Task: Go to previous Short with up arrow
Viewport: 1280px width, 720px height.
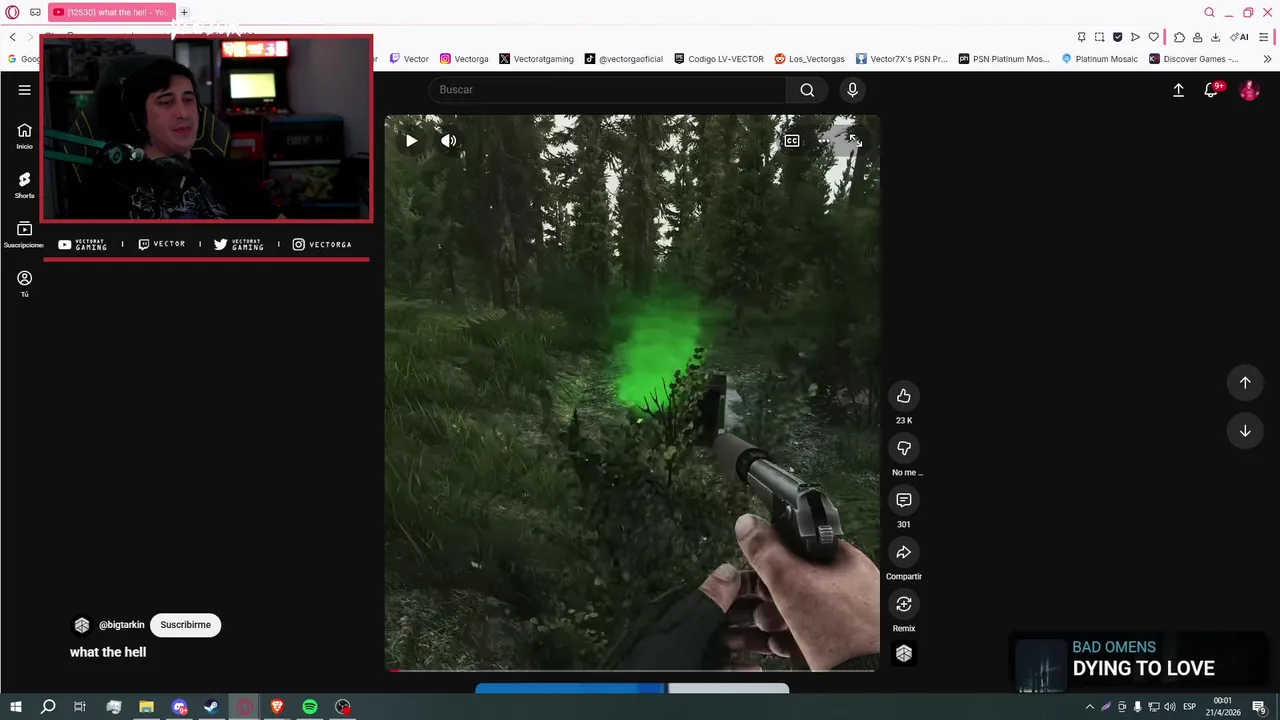Action: point(1245,382)
